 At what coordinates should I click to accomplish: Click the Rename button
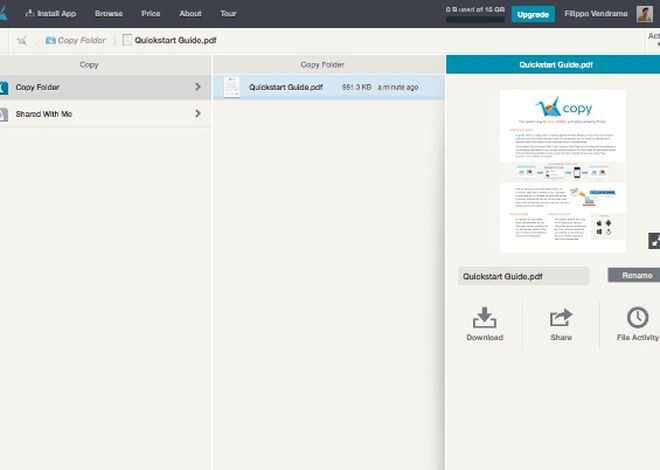pyautogui.click(x=634, y=275)
